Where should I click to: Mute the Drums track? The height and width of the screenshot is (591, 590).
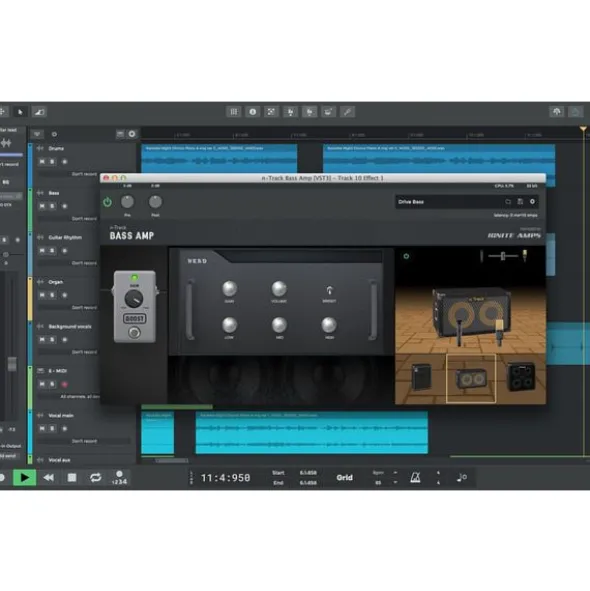pos(42,162)
